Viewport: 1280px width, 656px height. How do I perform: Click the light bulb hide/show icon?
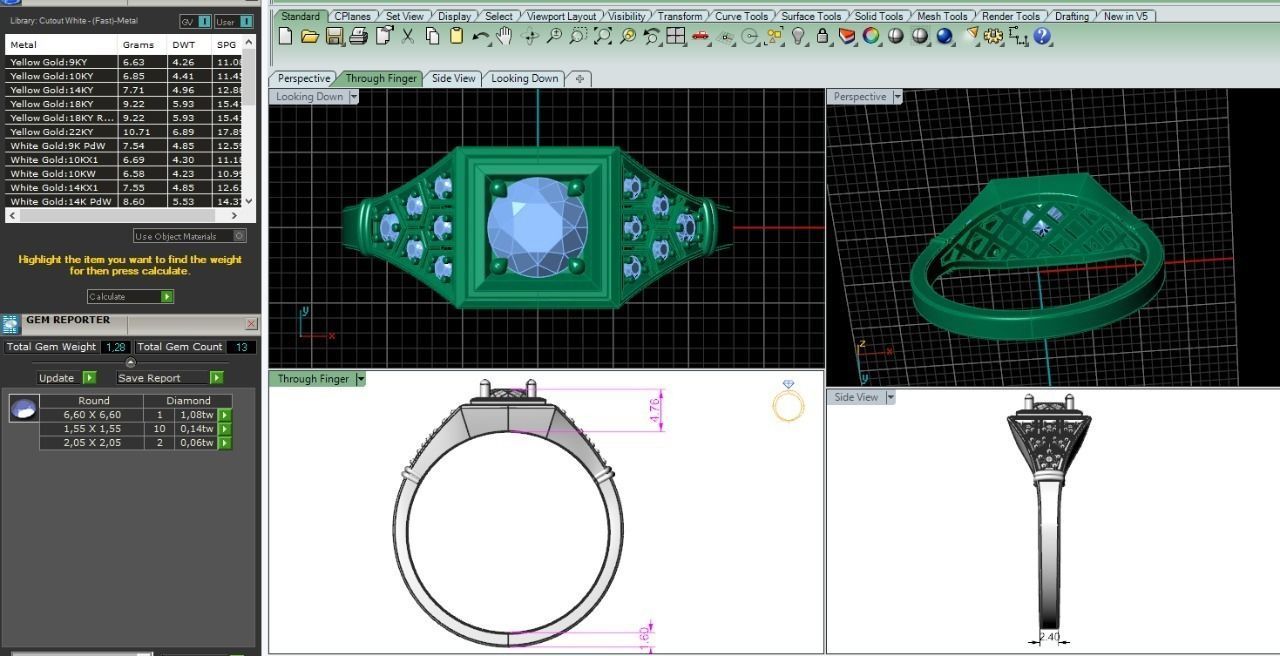click(x=798, y=36)
